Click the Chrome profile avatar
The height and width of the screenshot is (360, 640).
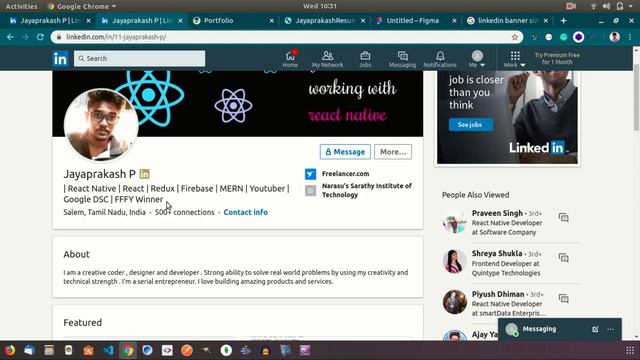(615, 37)
